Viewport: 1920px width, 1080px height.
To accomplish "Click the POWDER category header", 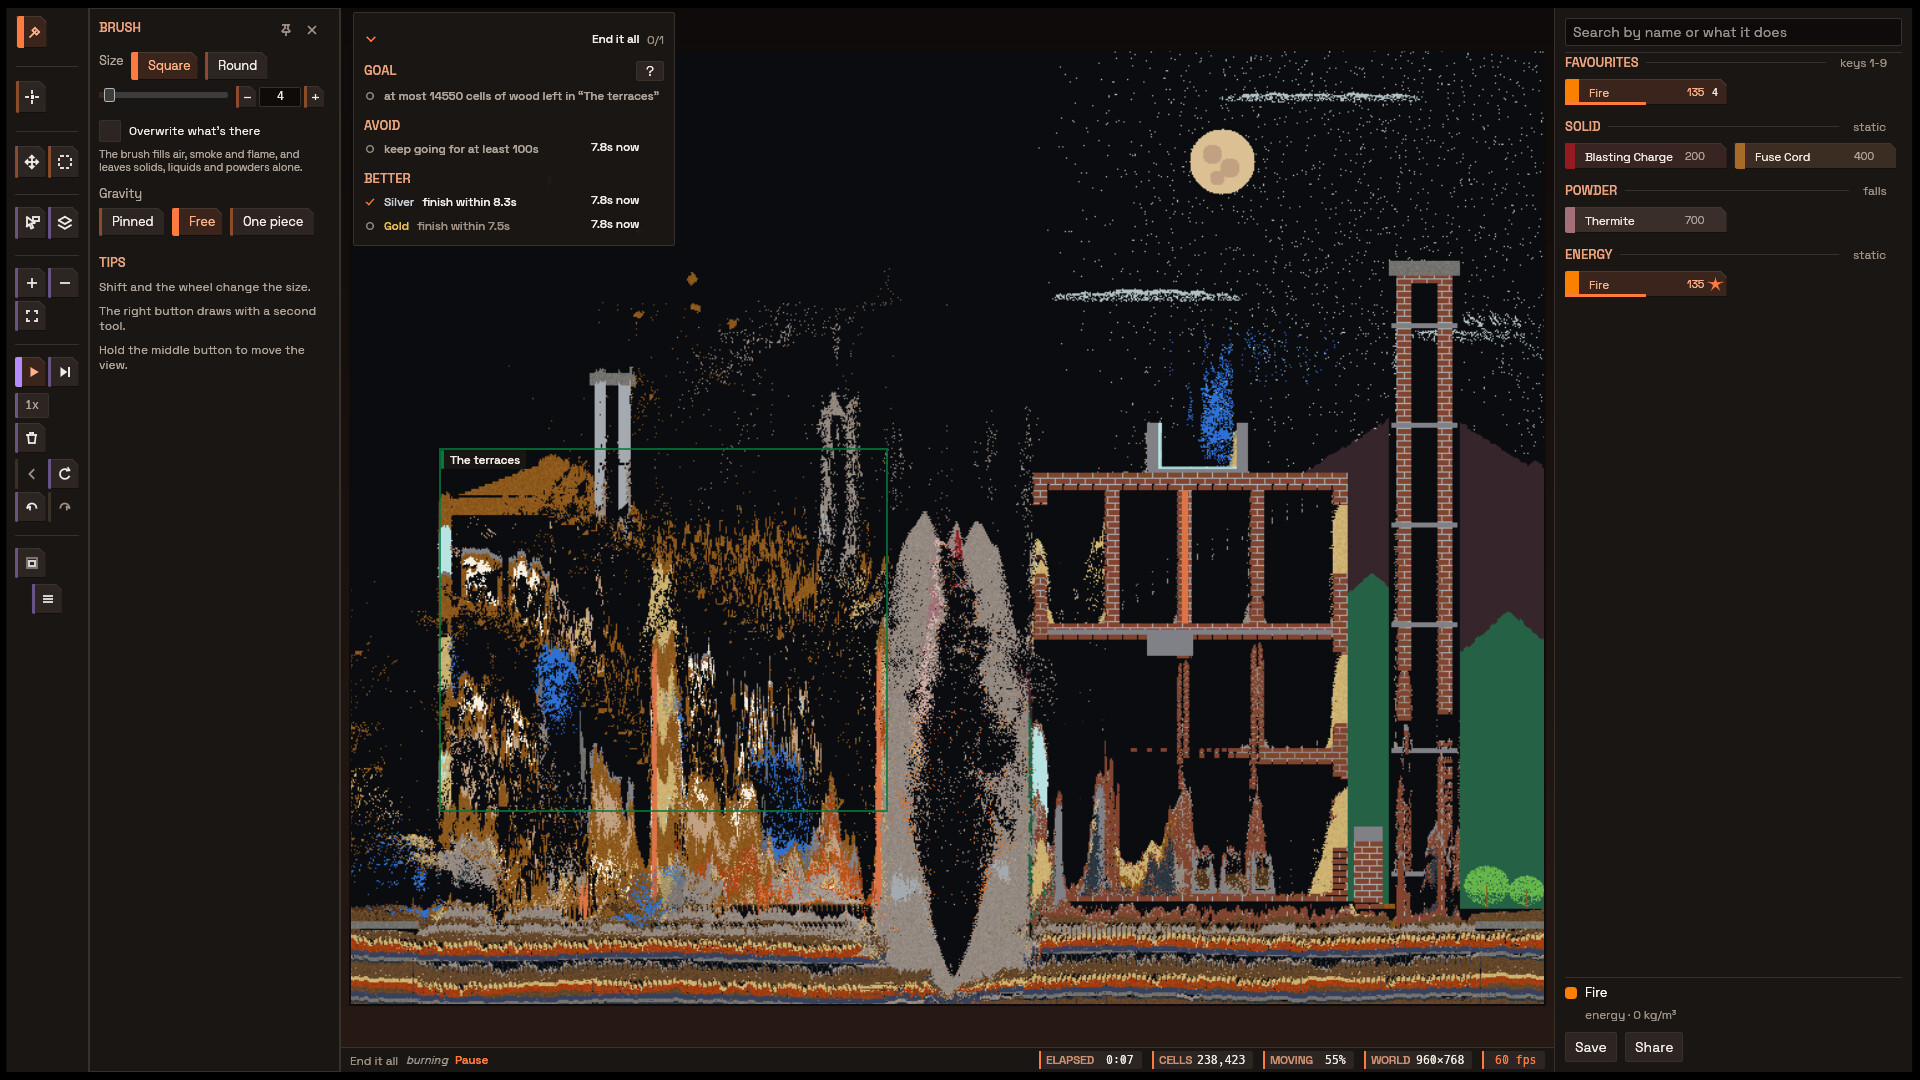I will pyautogui.click(x=1590, y=190).
